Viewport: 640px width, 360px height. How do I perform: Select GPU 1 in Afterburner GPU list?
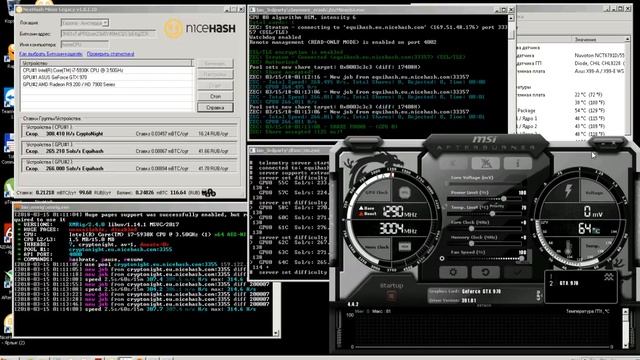click(551, 277)
